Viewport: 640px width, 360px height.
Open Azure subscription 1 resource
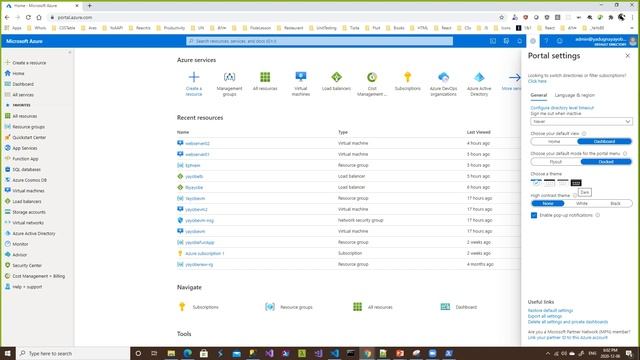(x=204, y=253)
